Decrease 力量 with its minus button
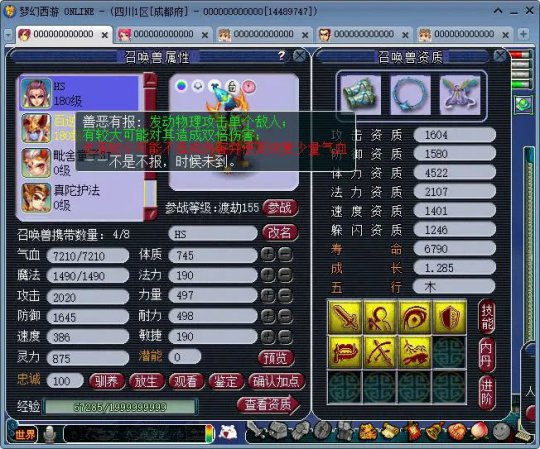This screenshot has height=449, width=540. click(285, 295)
